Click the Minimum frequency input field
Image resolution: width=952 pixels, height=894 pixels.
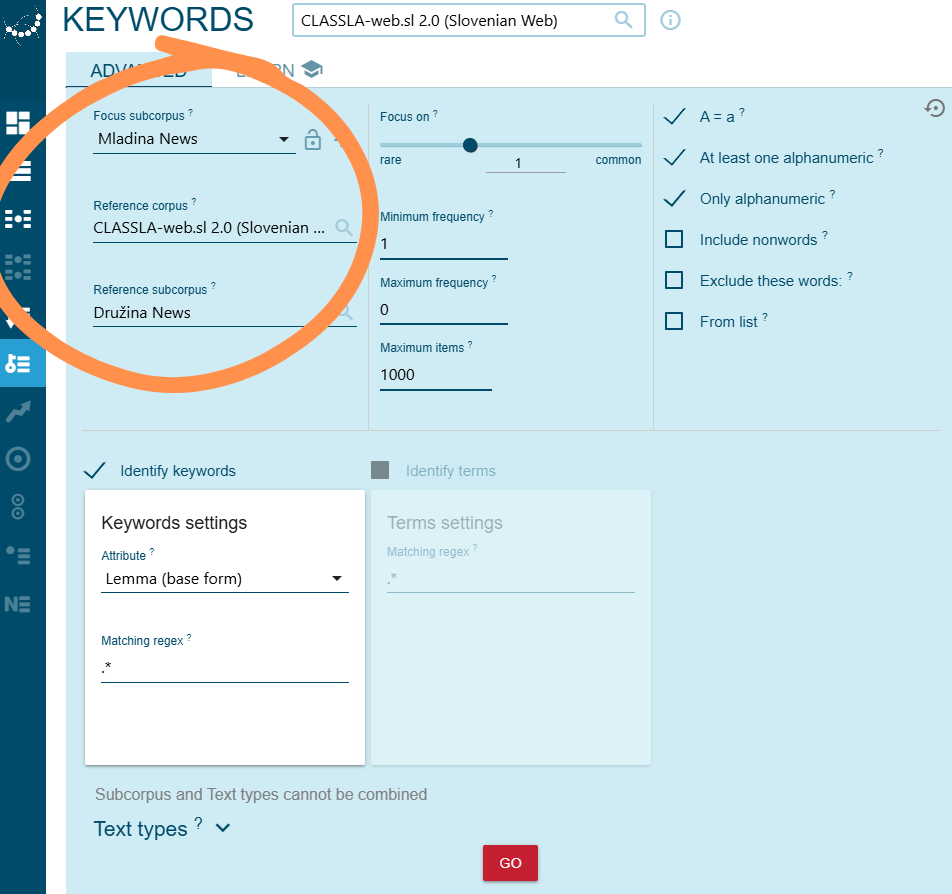point(443,244)
